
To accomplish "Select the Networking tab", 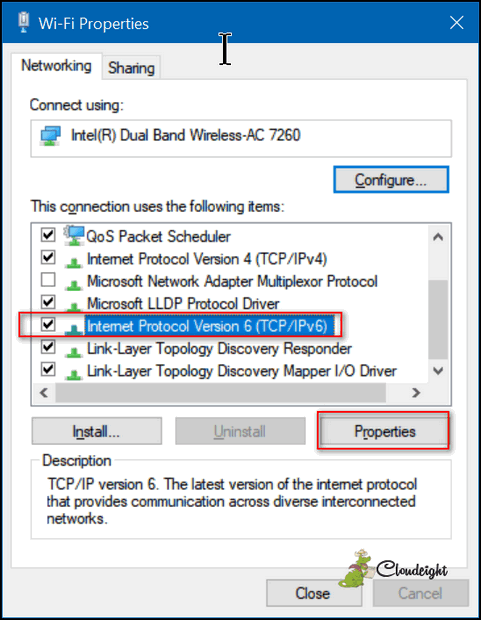I will (56, 66).
